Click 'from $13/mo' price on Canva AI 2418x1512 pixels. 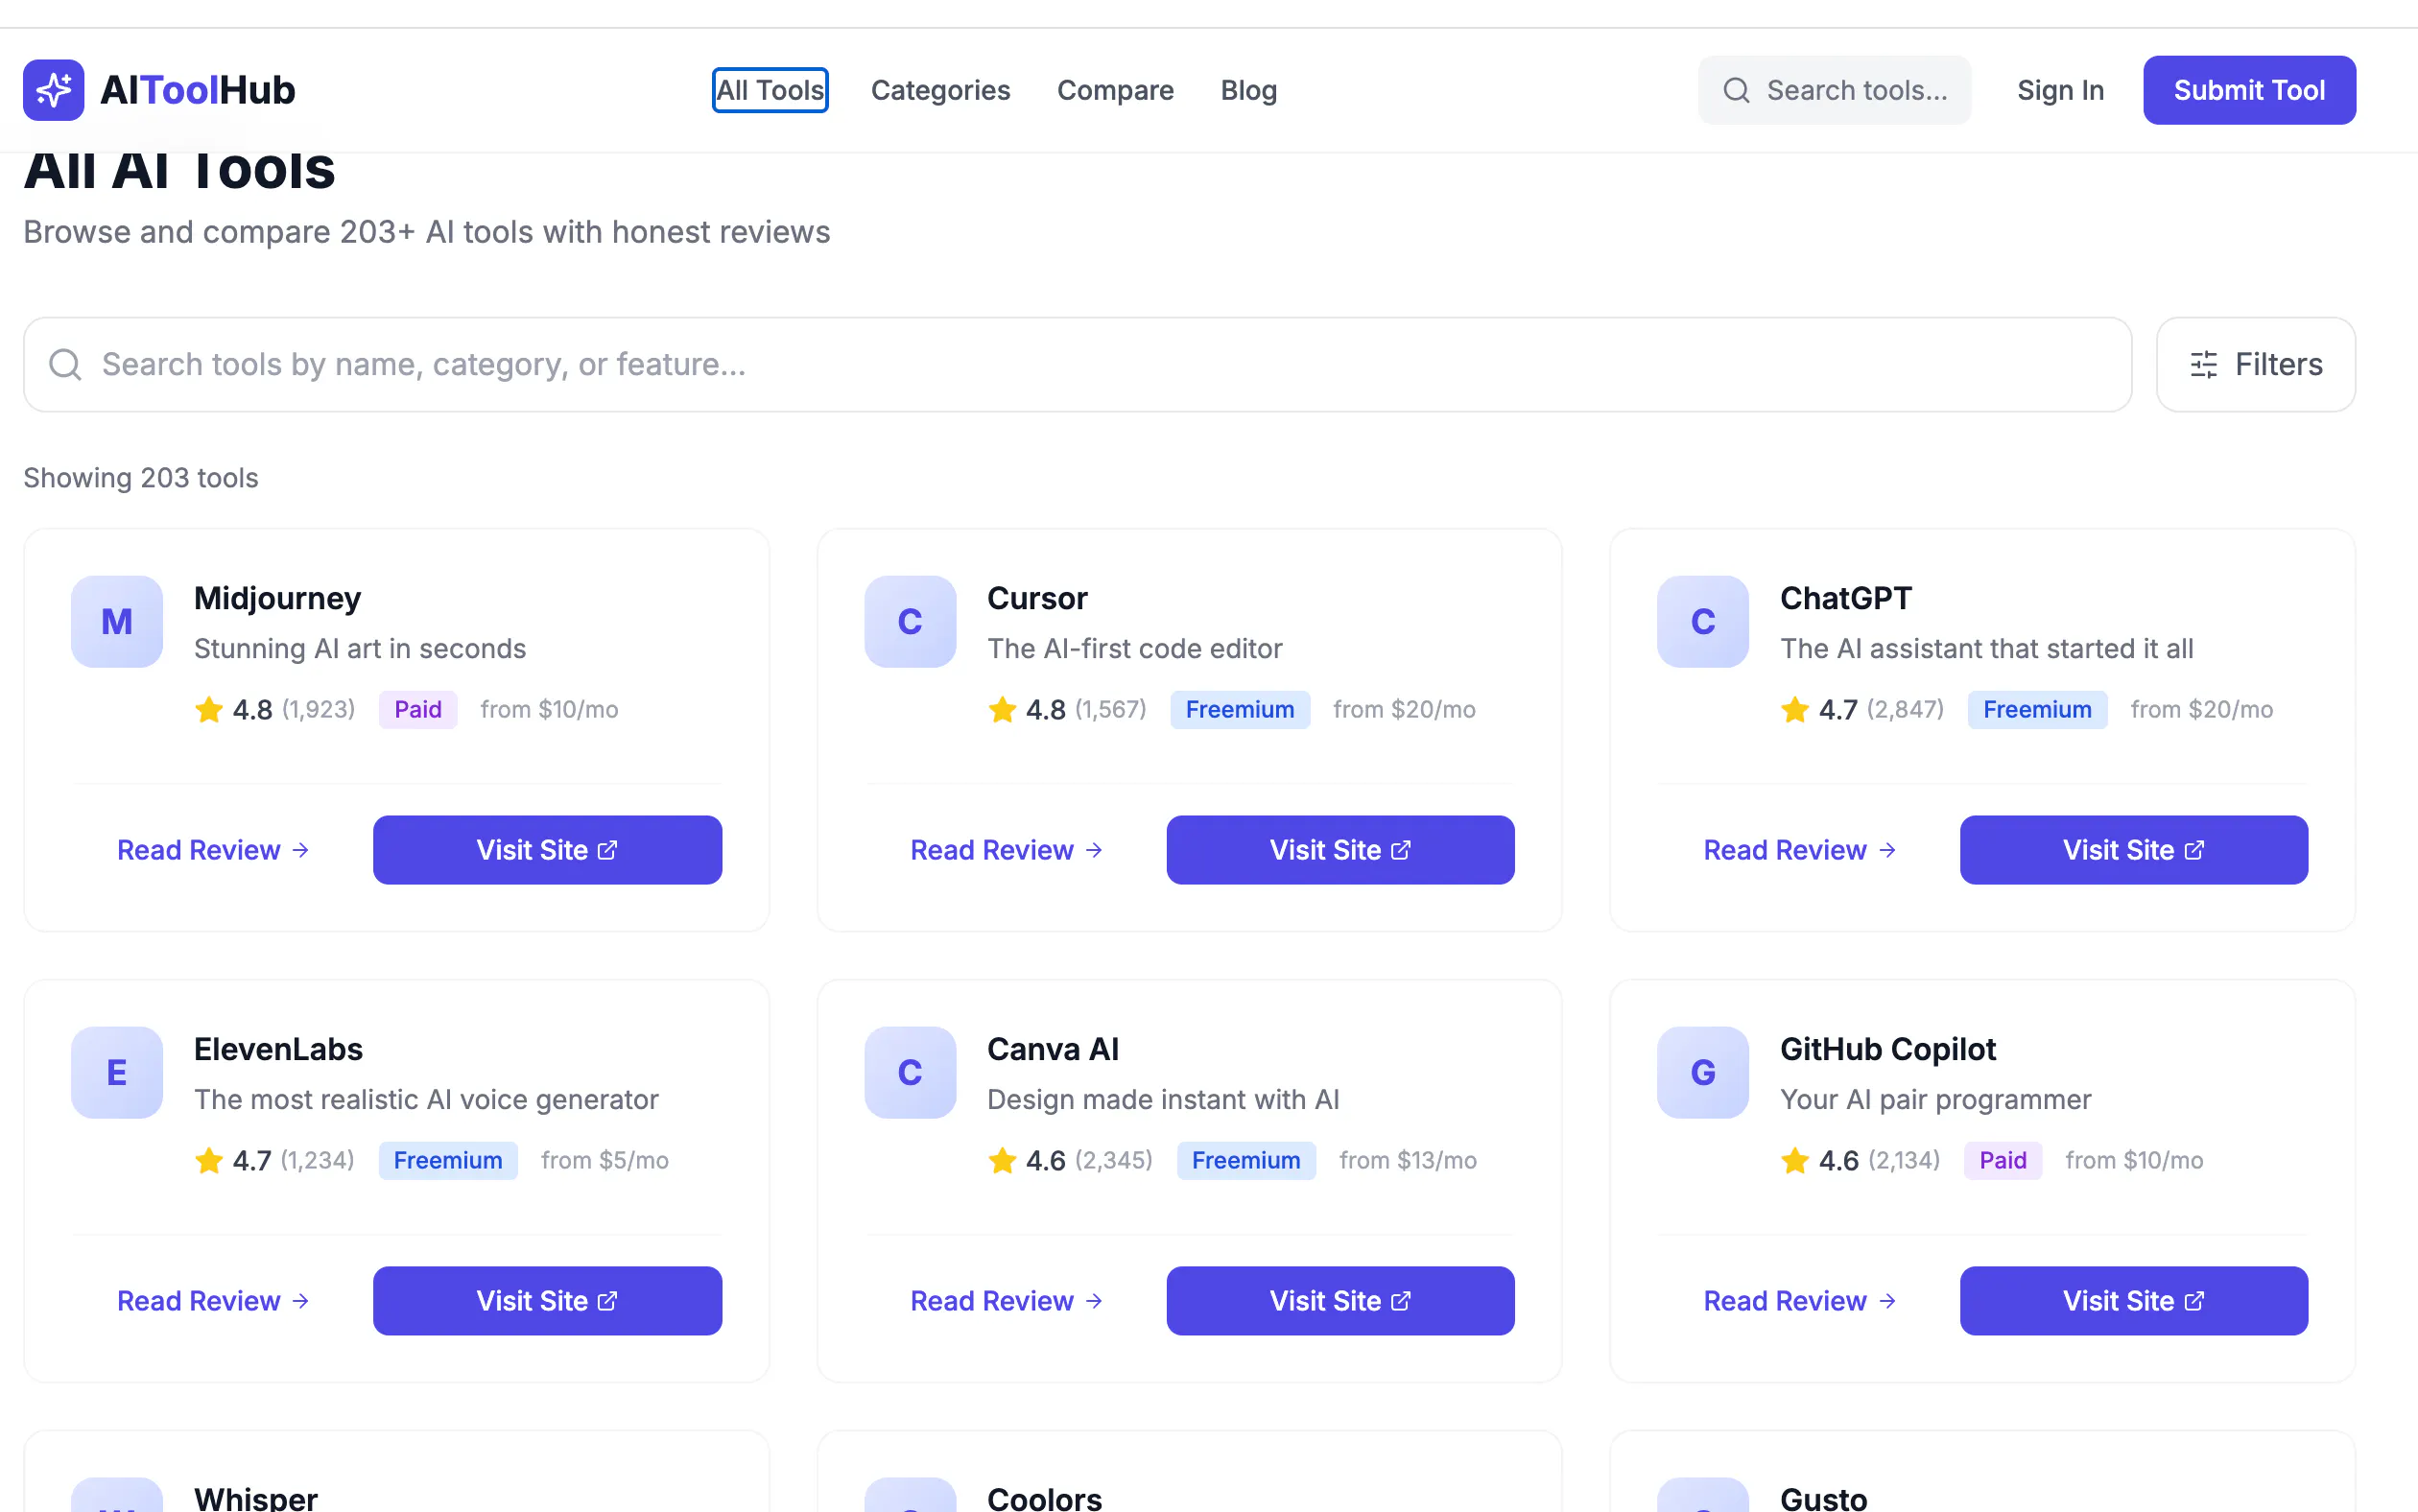[x=1408, y=1161]
